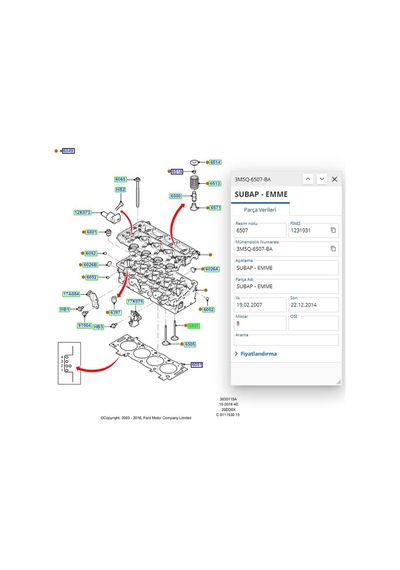Image resolution: width=400 pixels, height=570 pixels.
Task: Click the SUBAP - EMME panel title
Action: pos(261,194)
